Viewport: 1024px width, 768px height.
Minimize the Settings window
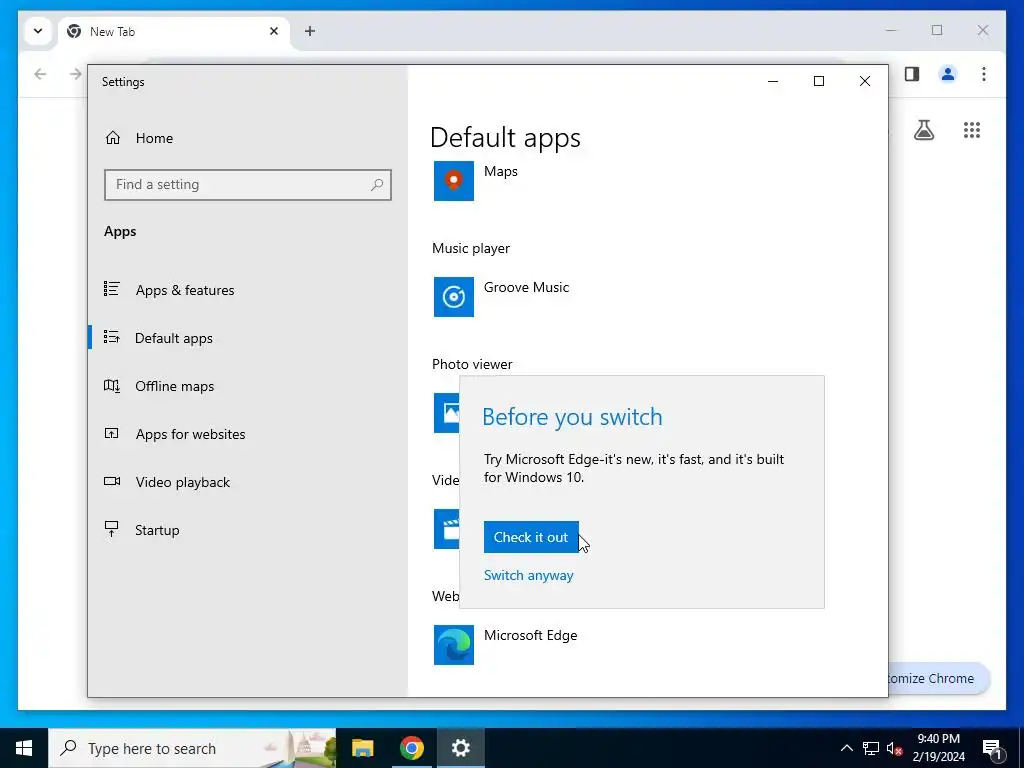(773, 81)
